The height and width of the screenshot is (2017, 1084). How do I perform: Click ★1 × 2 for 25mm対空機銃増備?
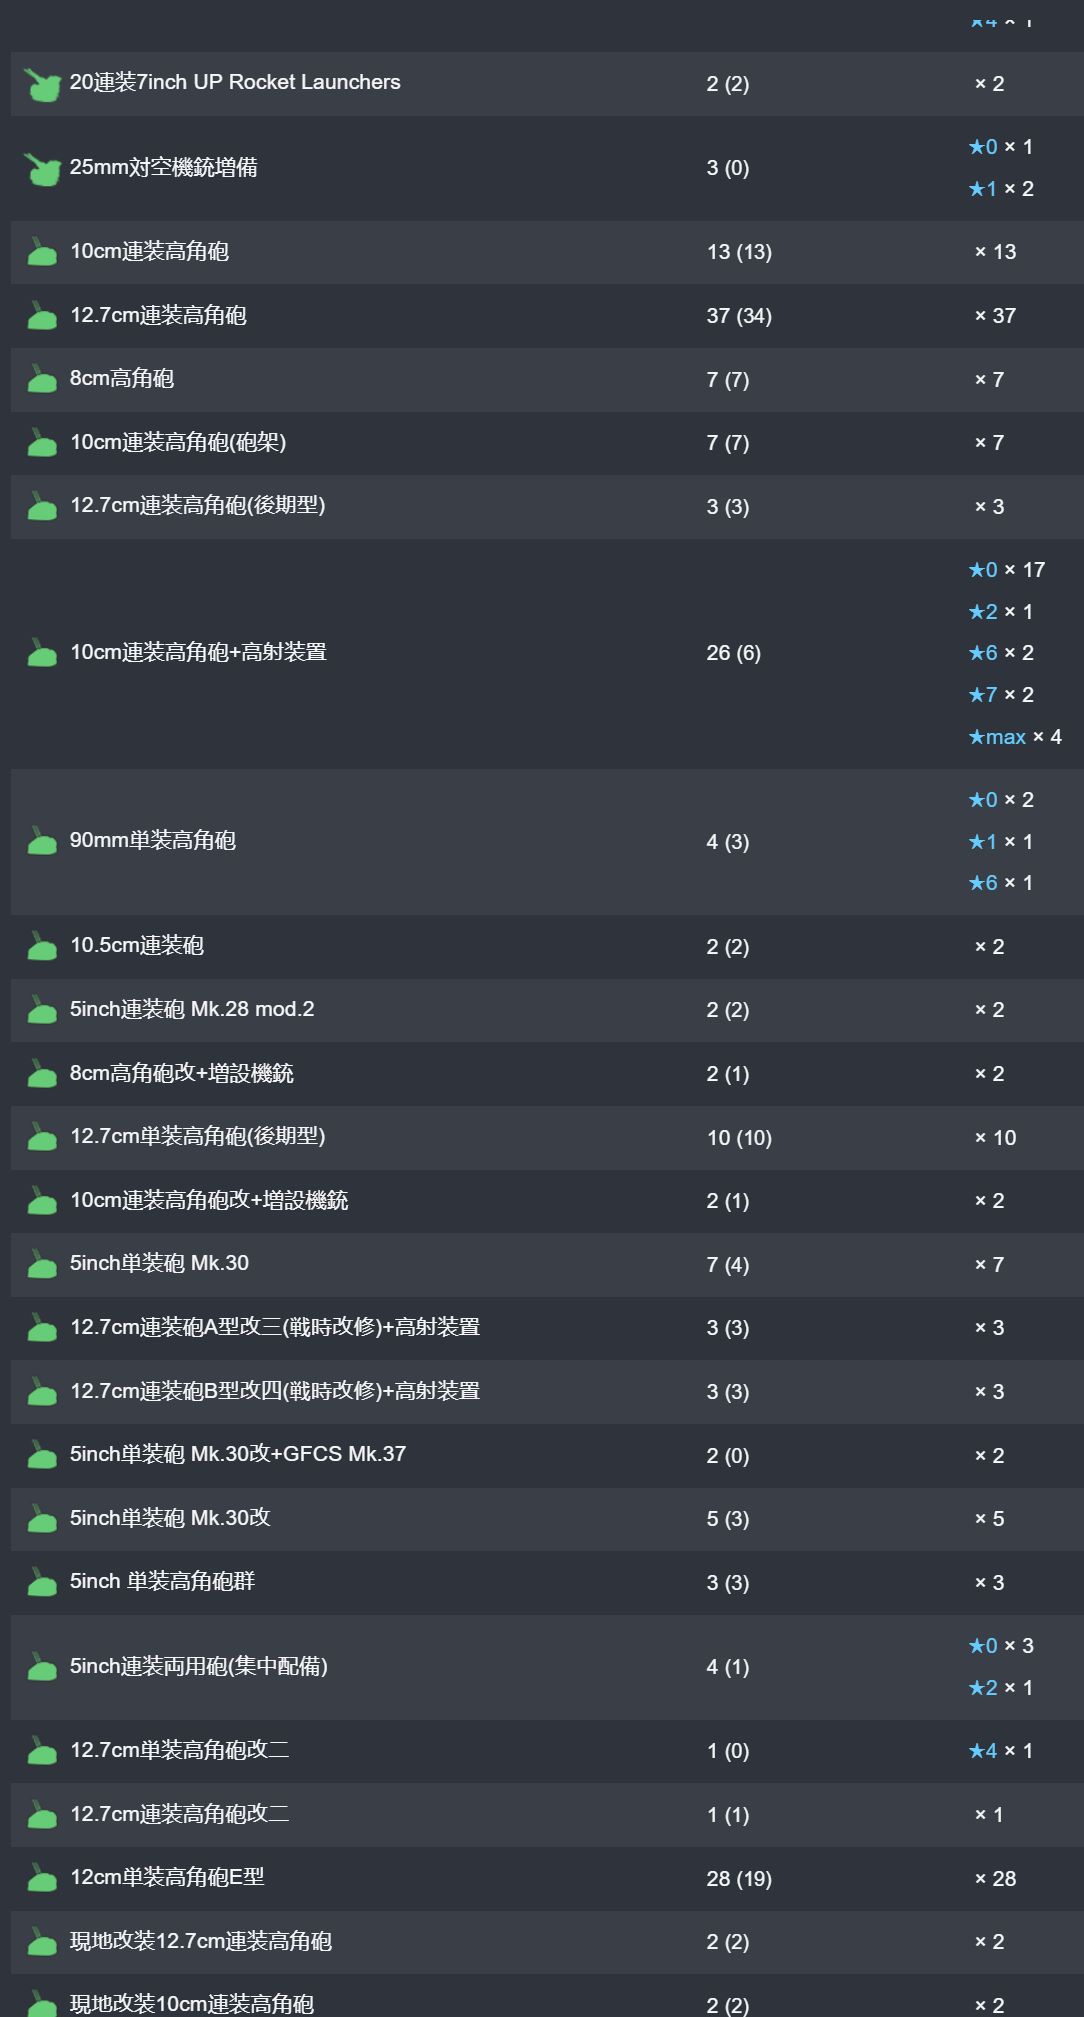1001,189
